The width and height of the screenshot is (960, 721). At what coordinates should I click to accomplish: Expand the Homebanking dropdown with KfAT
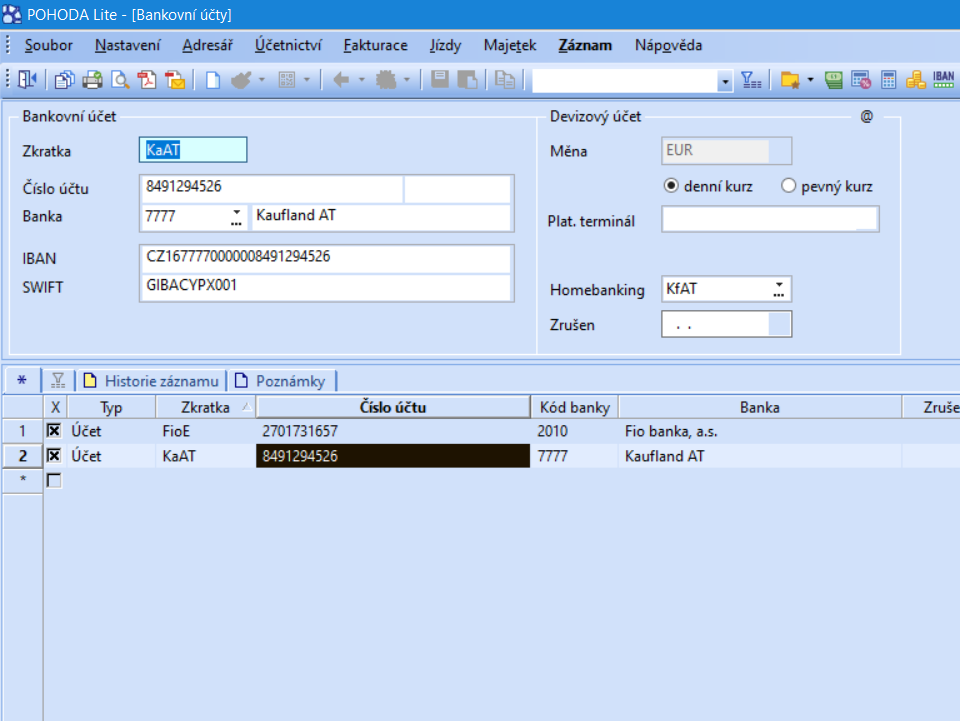click(778, 290)
